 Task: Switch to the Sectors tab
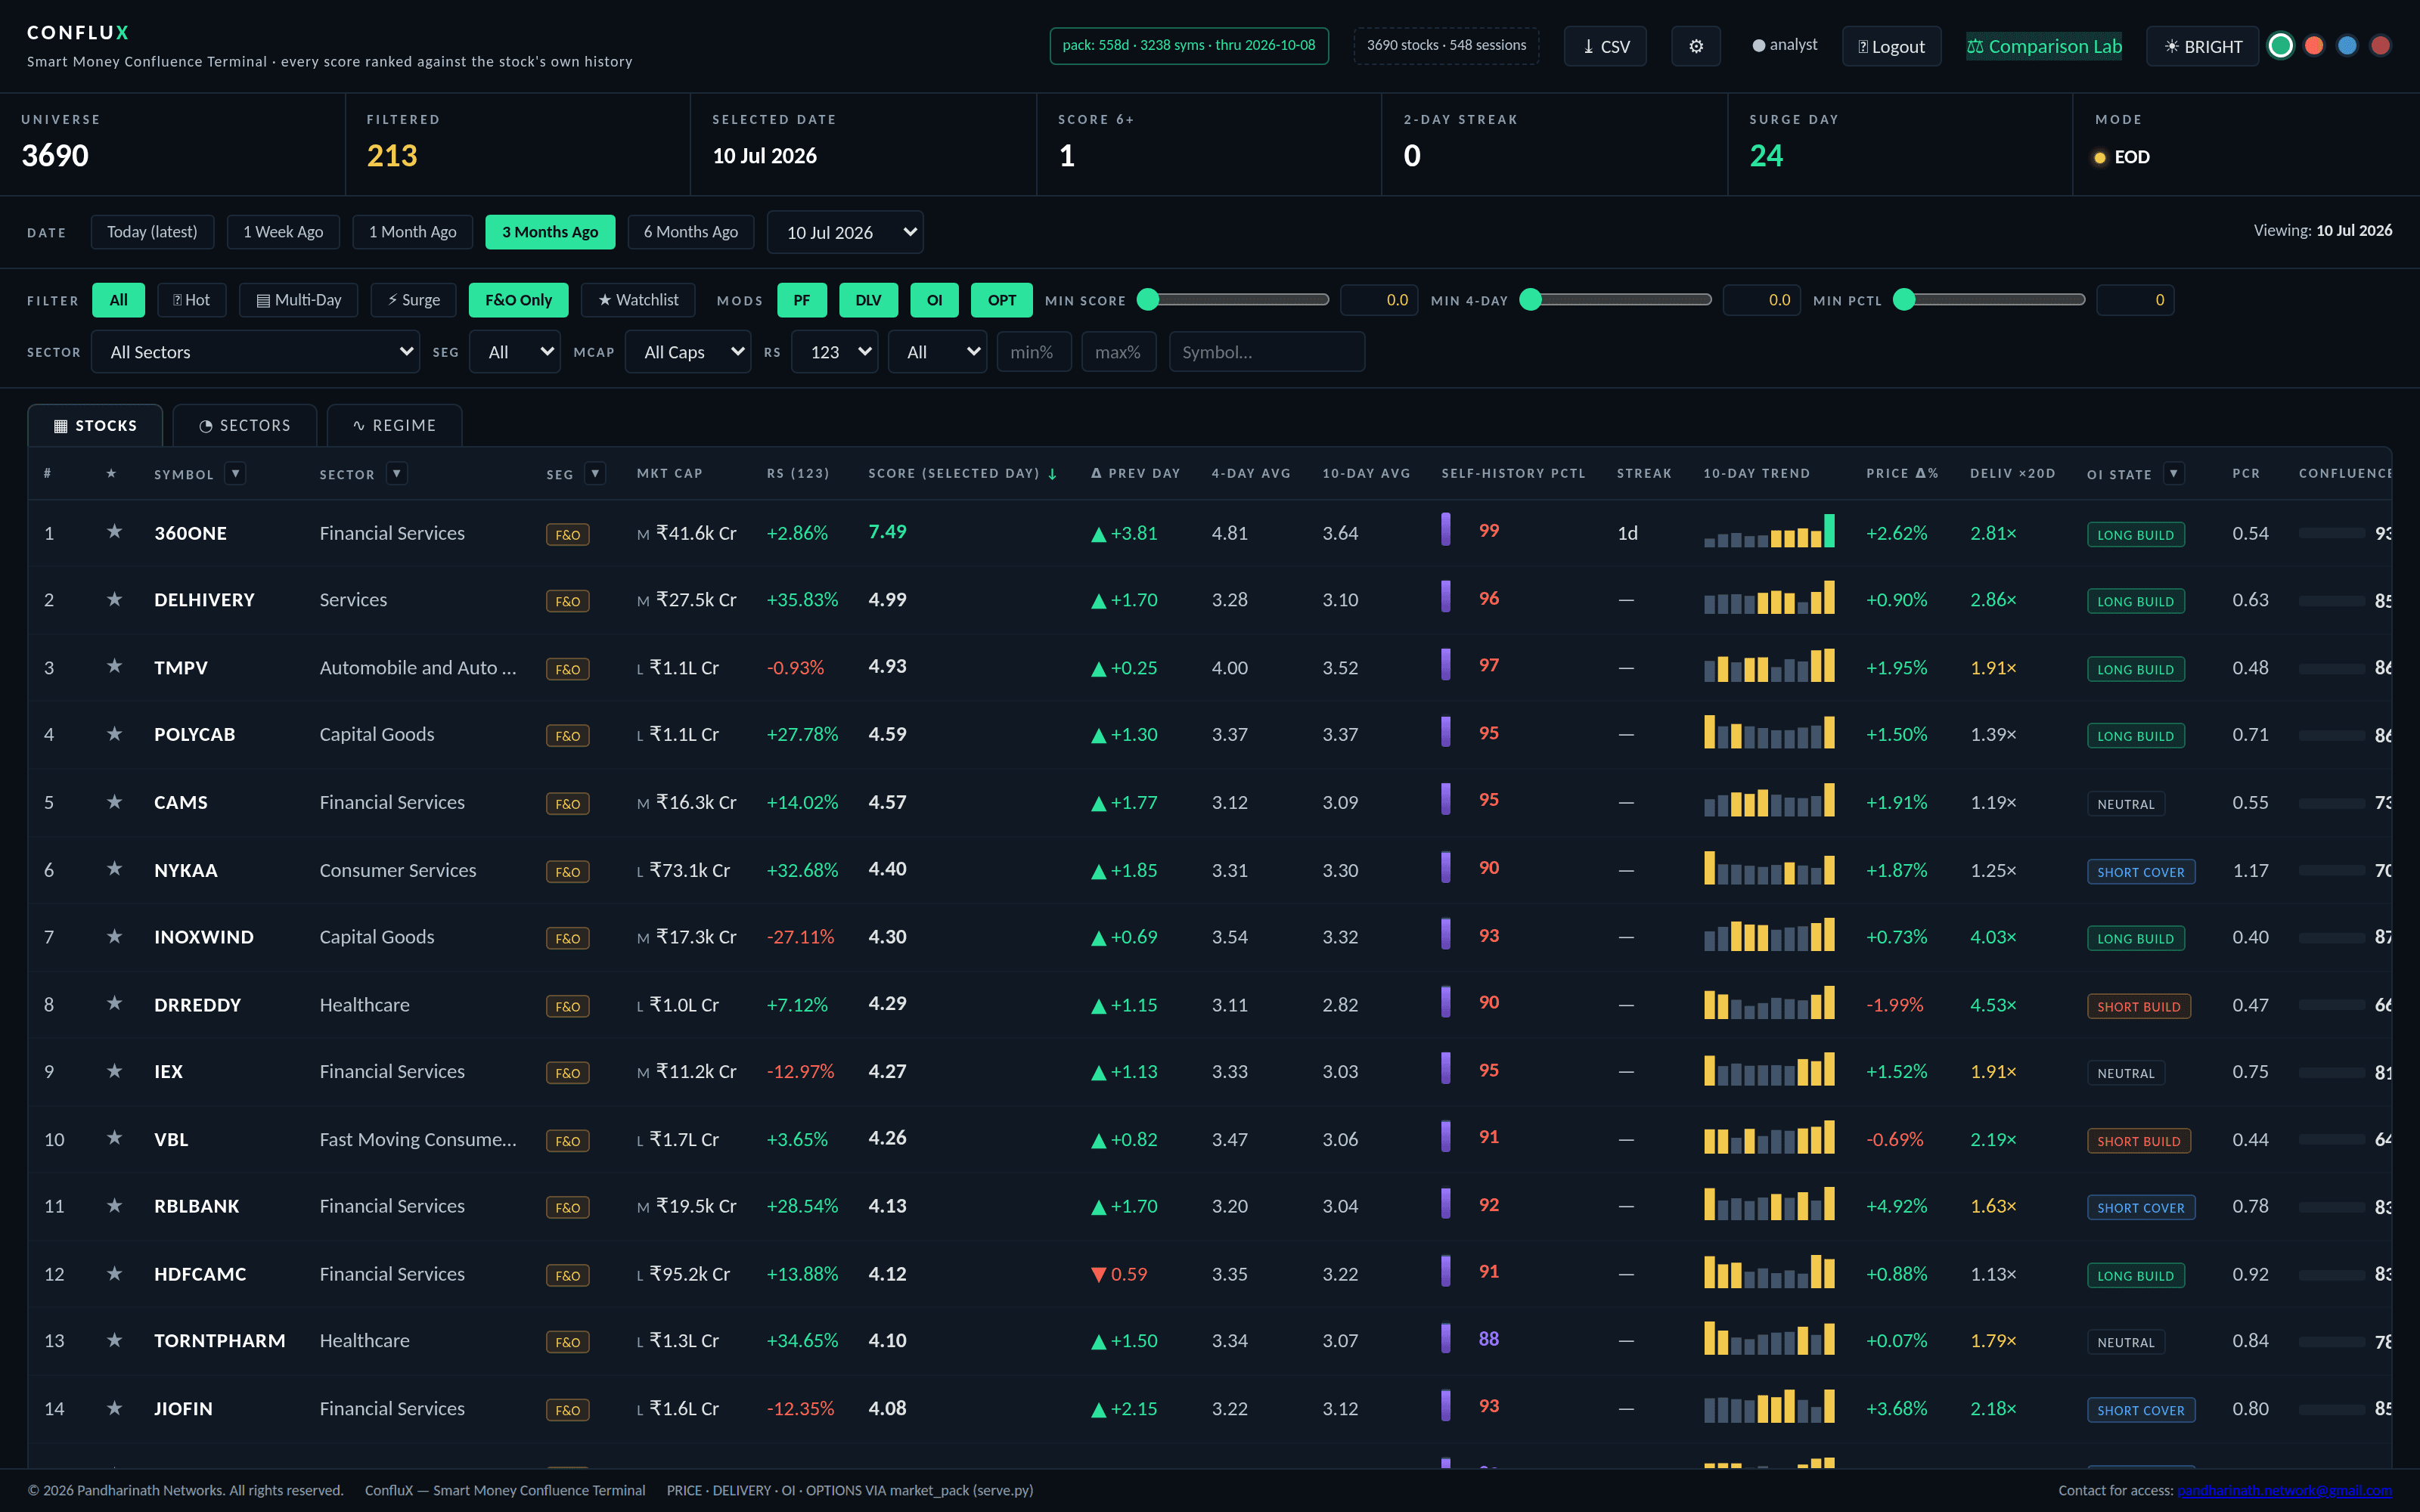[245, 425]
